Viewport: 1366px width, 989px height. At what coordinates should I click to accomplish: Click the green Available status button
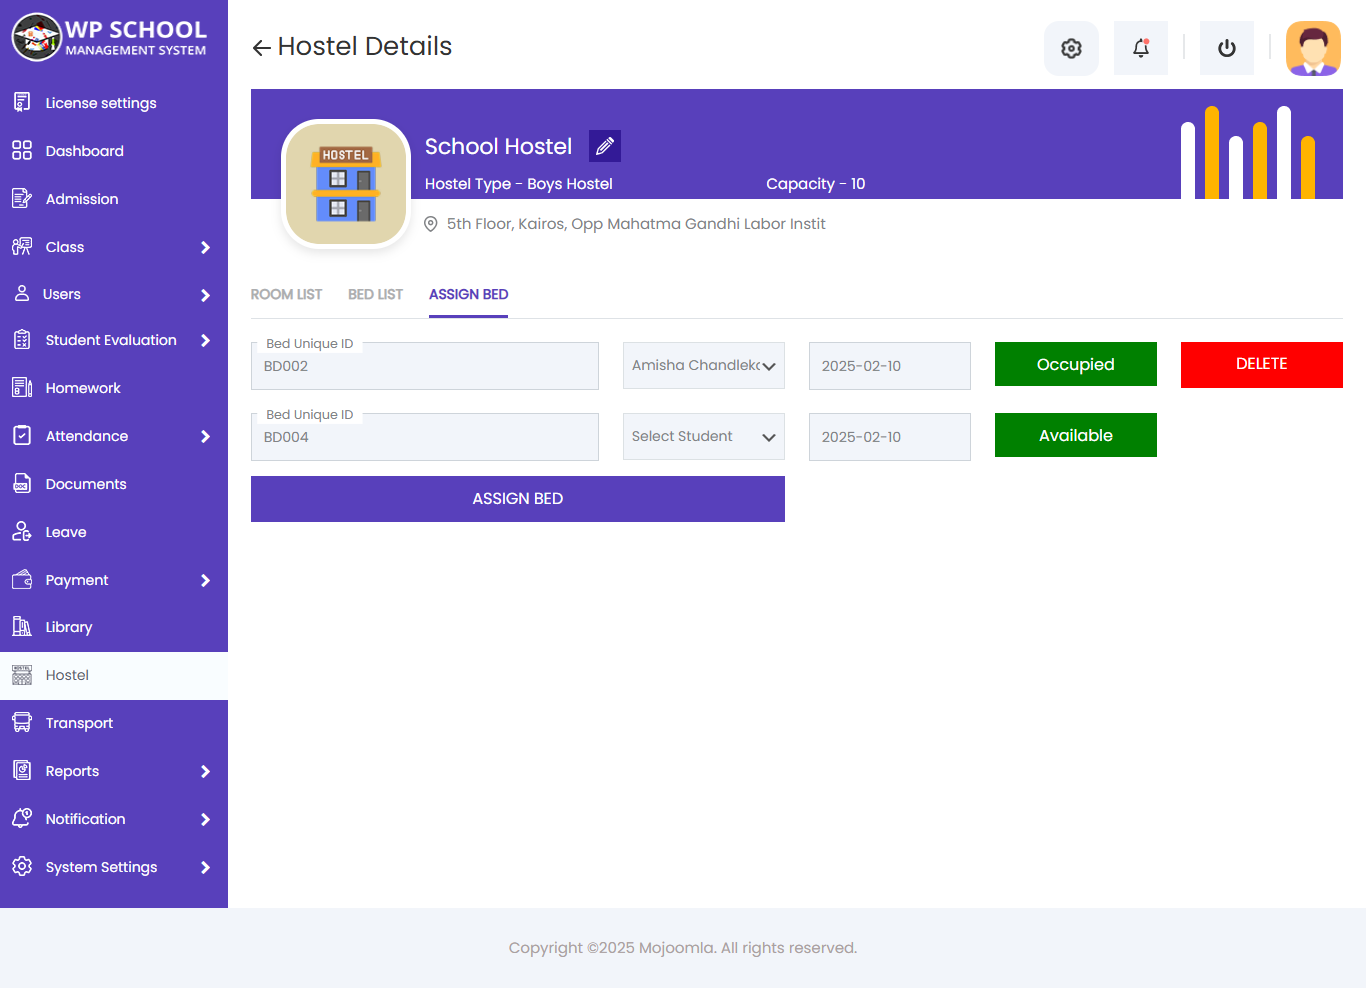[1076, 435]
